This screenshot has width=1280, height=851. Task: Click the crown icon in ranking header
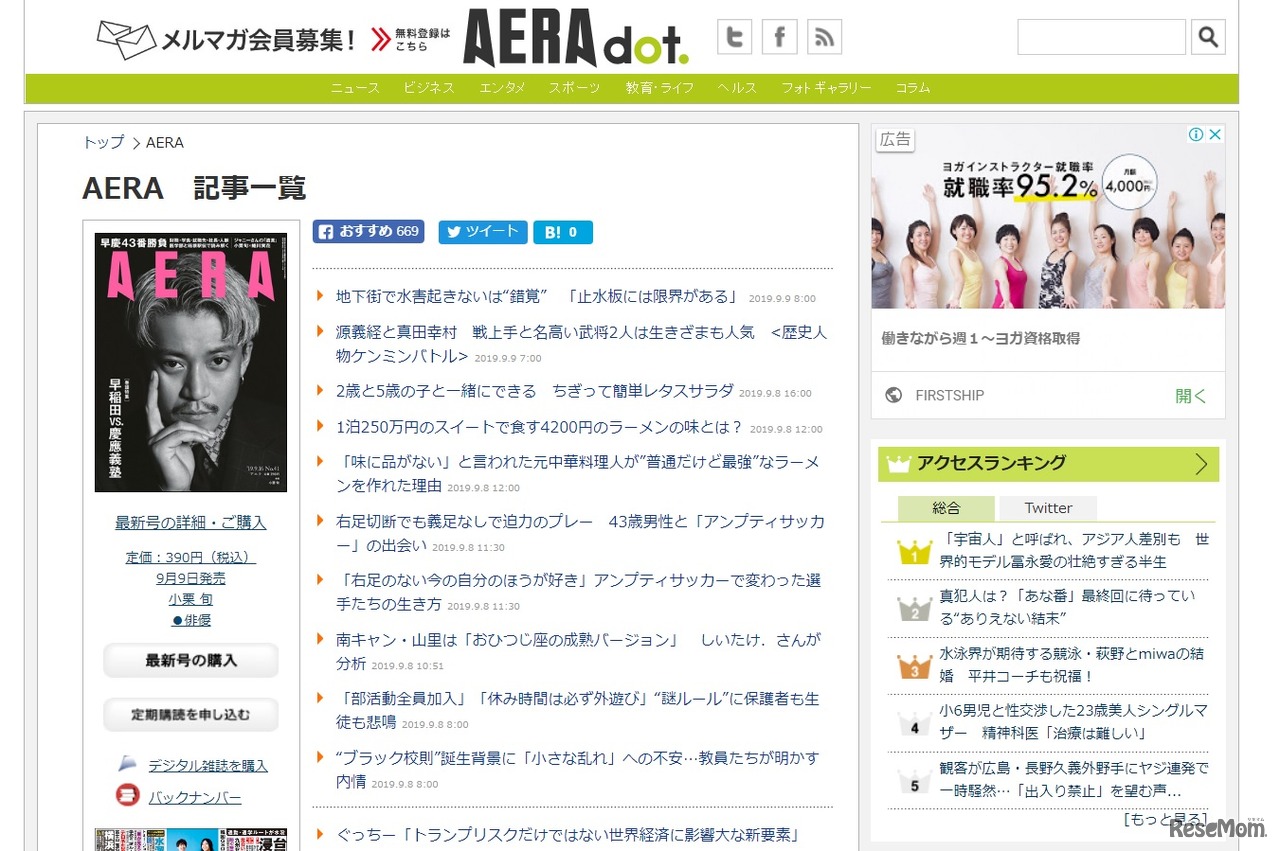(898, 463)
